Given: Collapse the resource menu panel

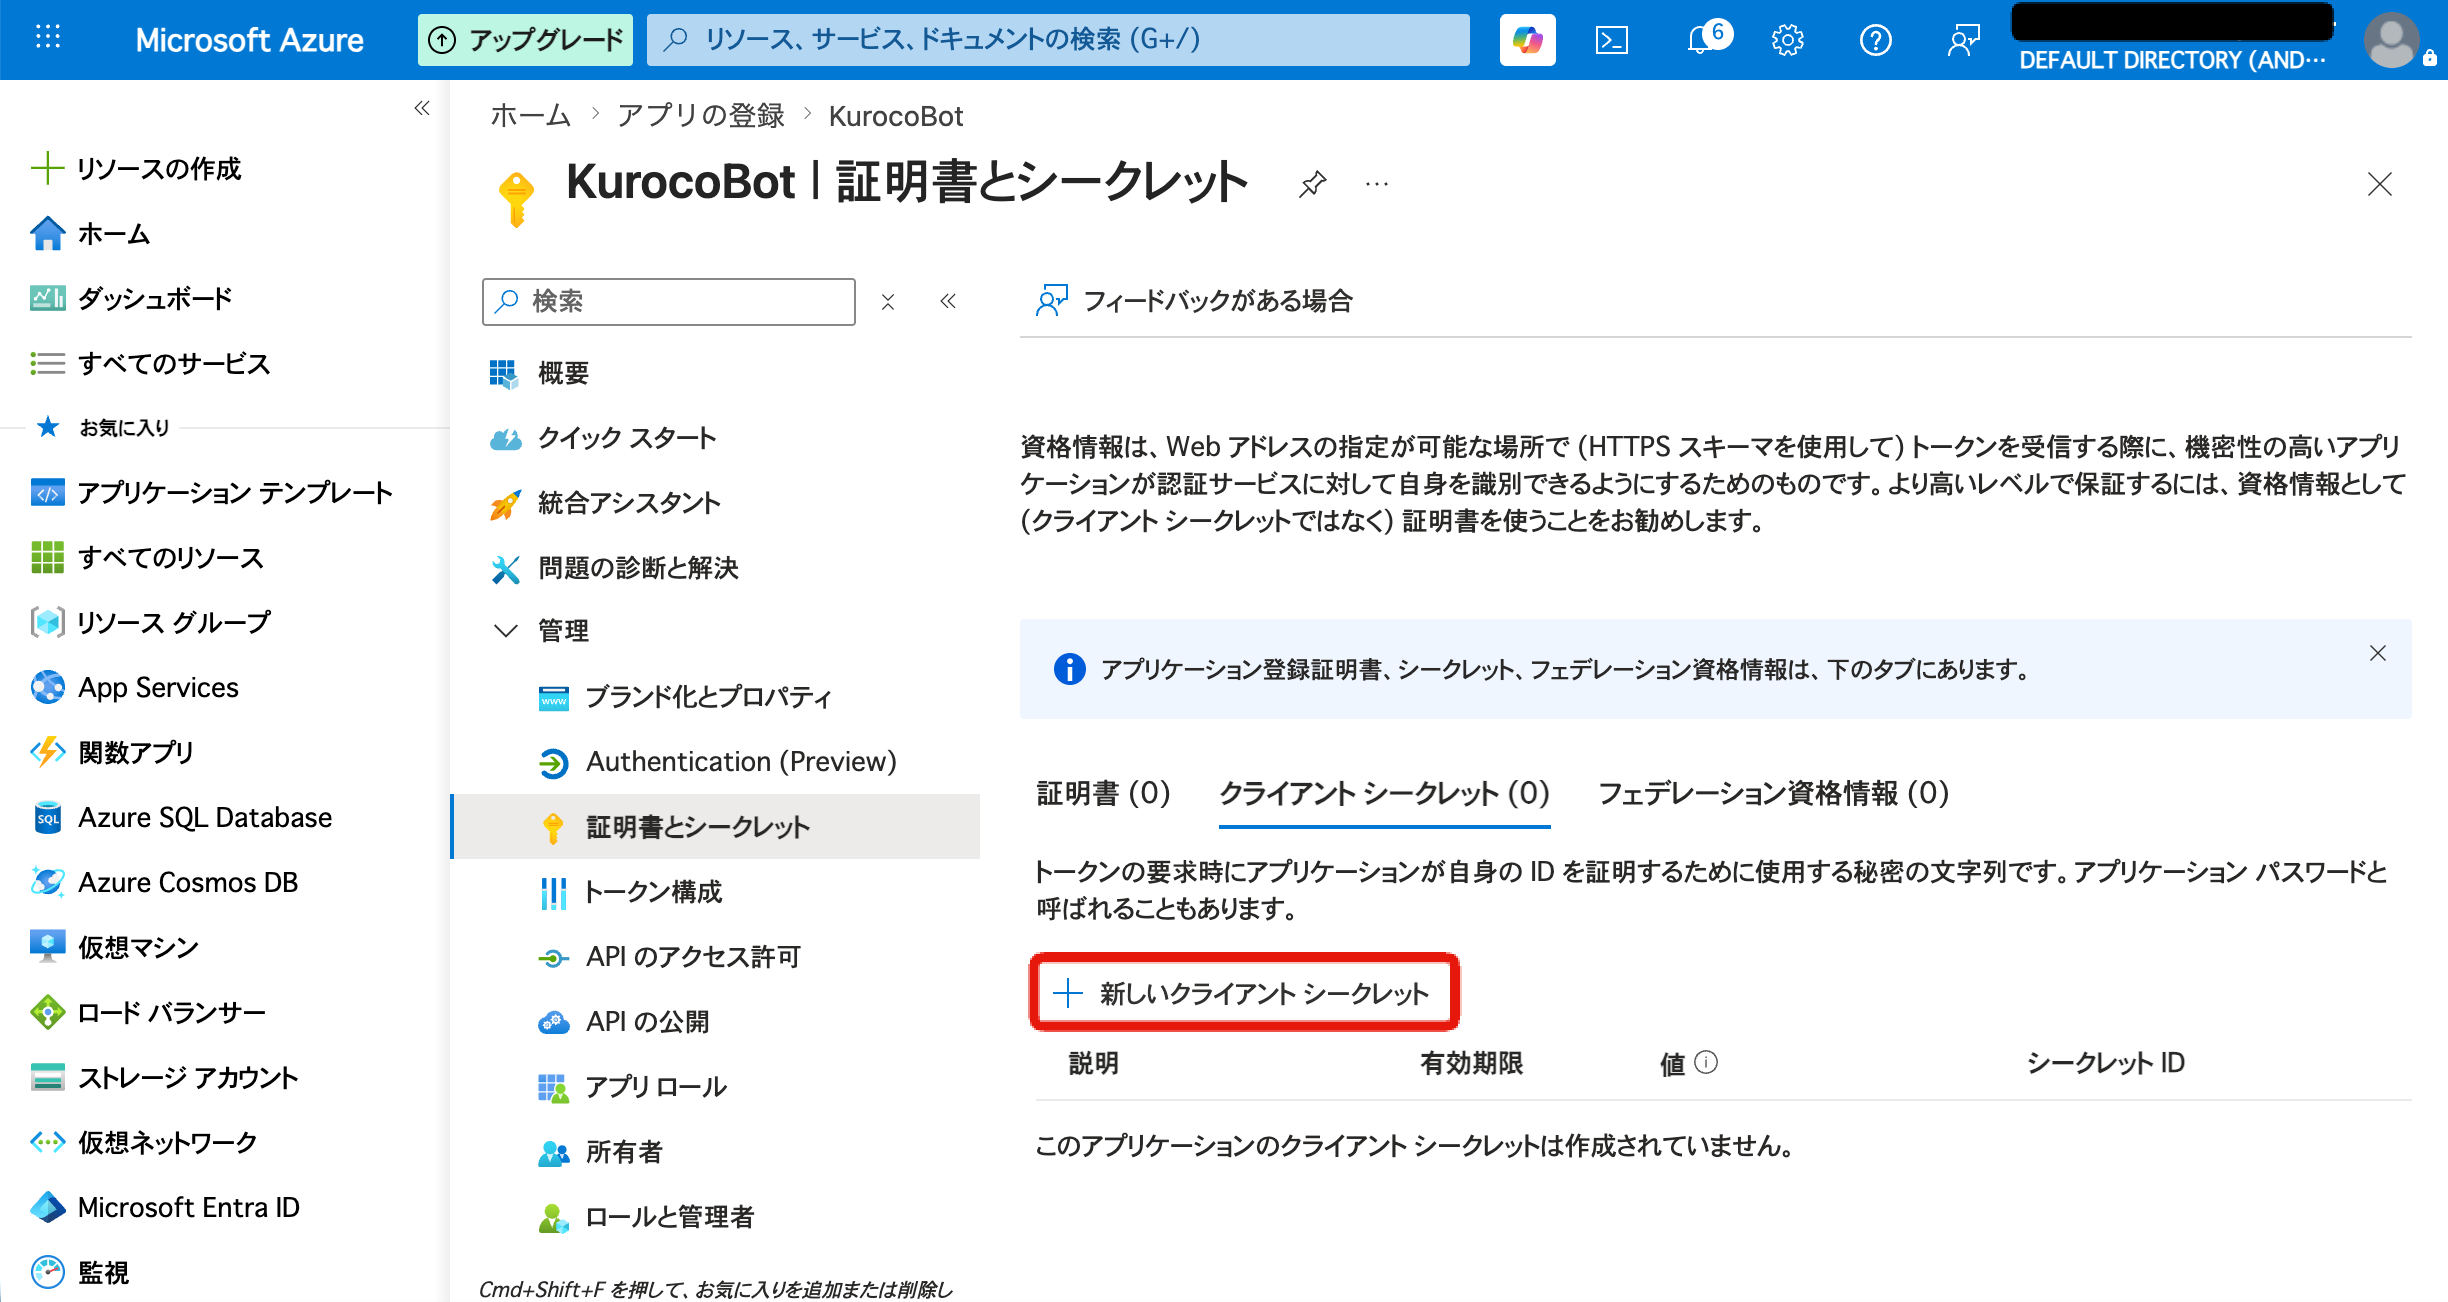Looking at the screenshot, I should pyautogui.click(x=948, y=301).
